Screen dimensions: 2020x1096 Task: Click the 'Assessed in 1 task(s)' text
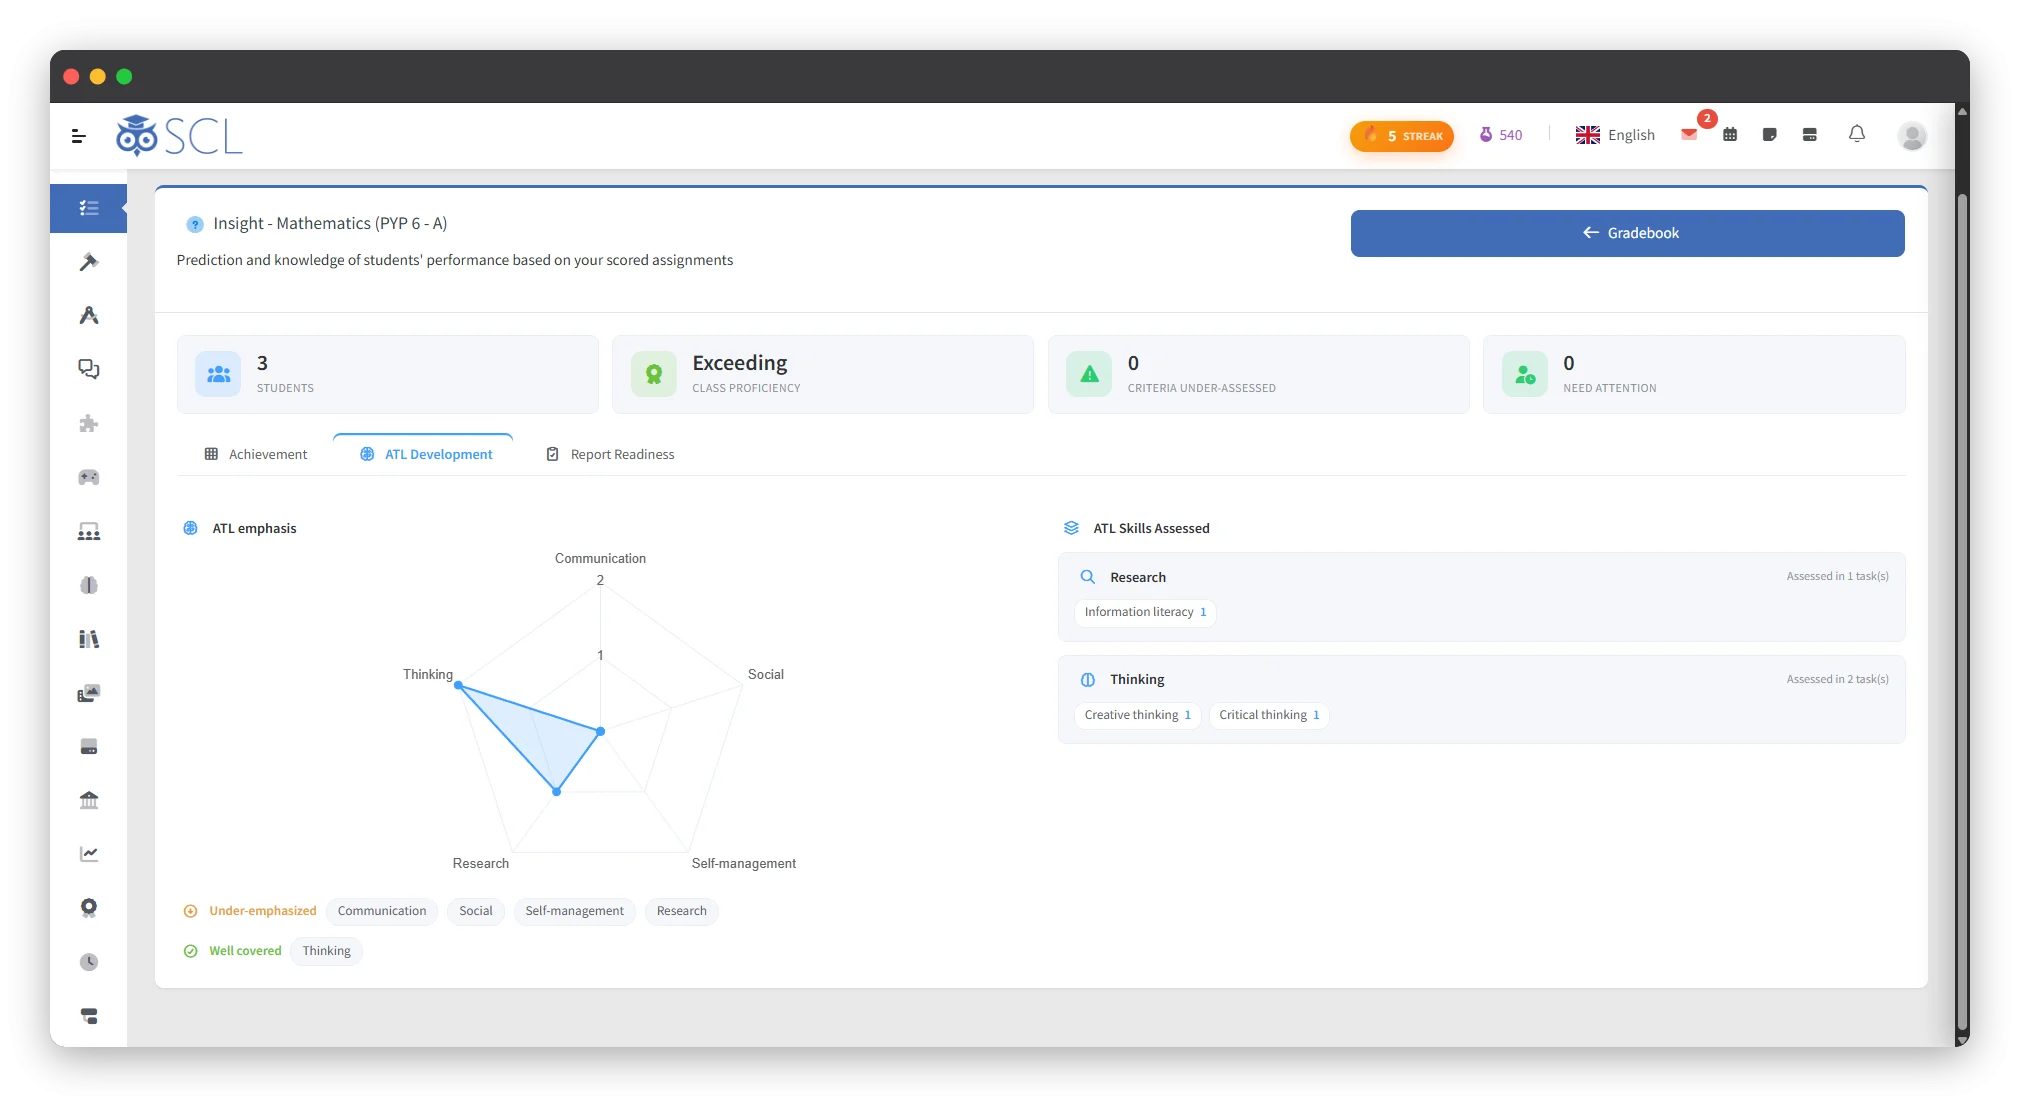click(1837, 576)
